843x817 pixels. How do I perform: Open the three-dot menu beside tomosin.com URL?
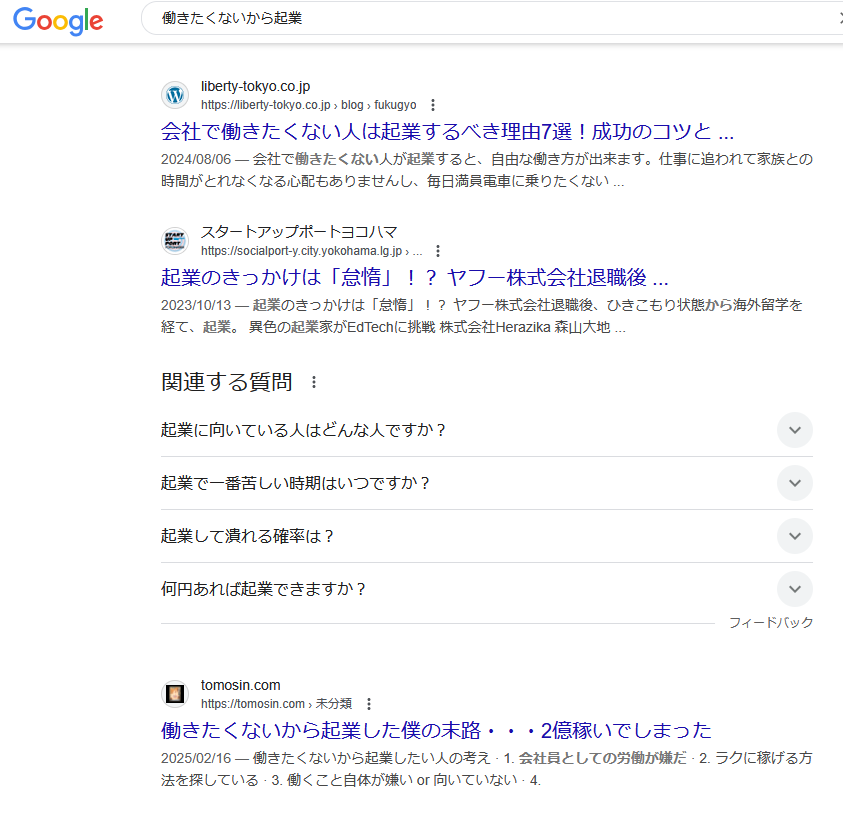[x=369, y=704]
